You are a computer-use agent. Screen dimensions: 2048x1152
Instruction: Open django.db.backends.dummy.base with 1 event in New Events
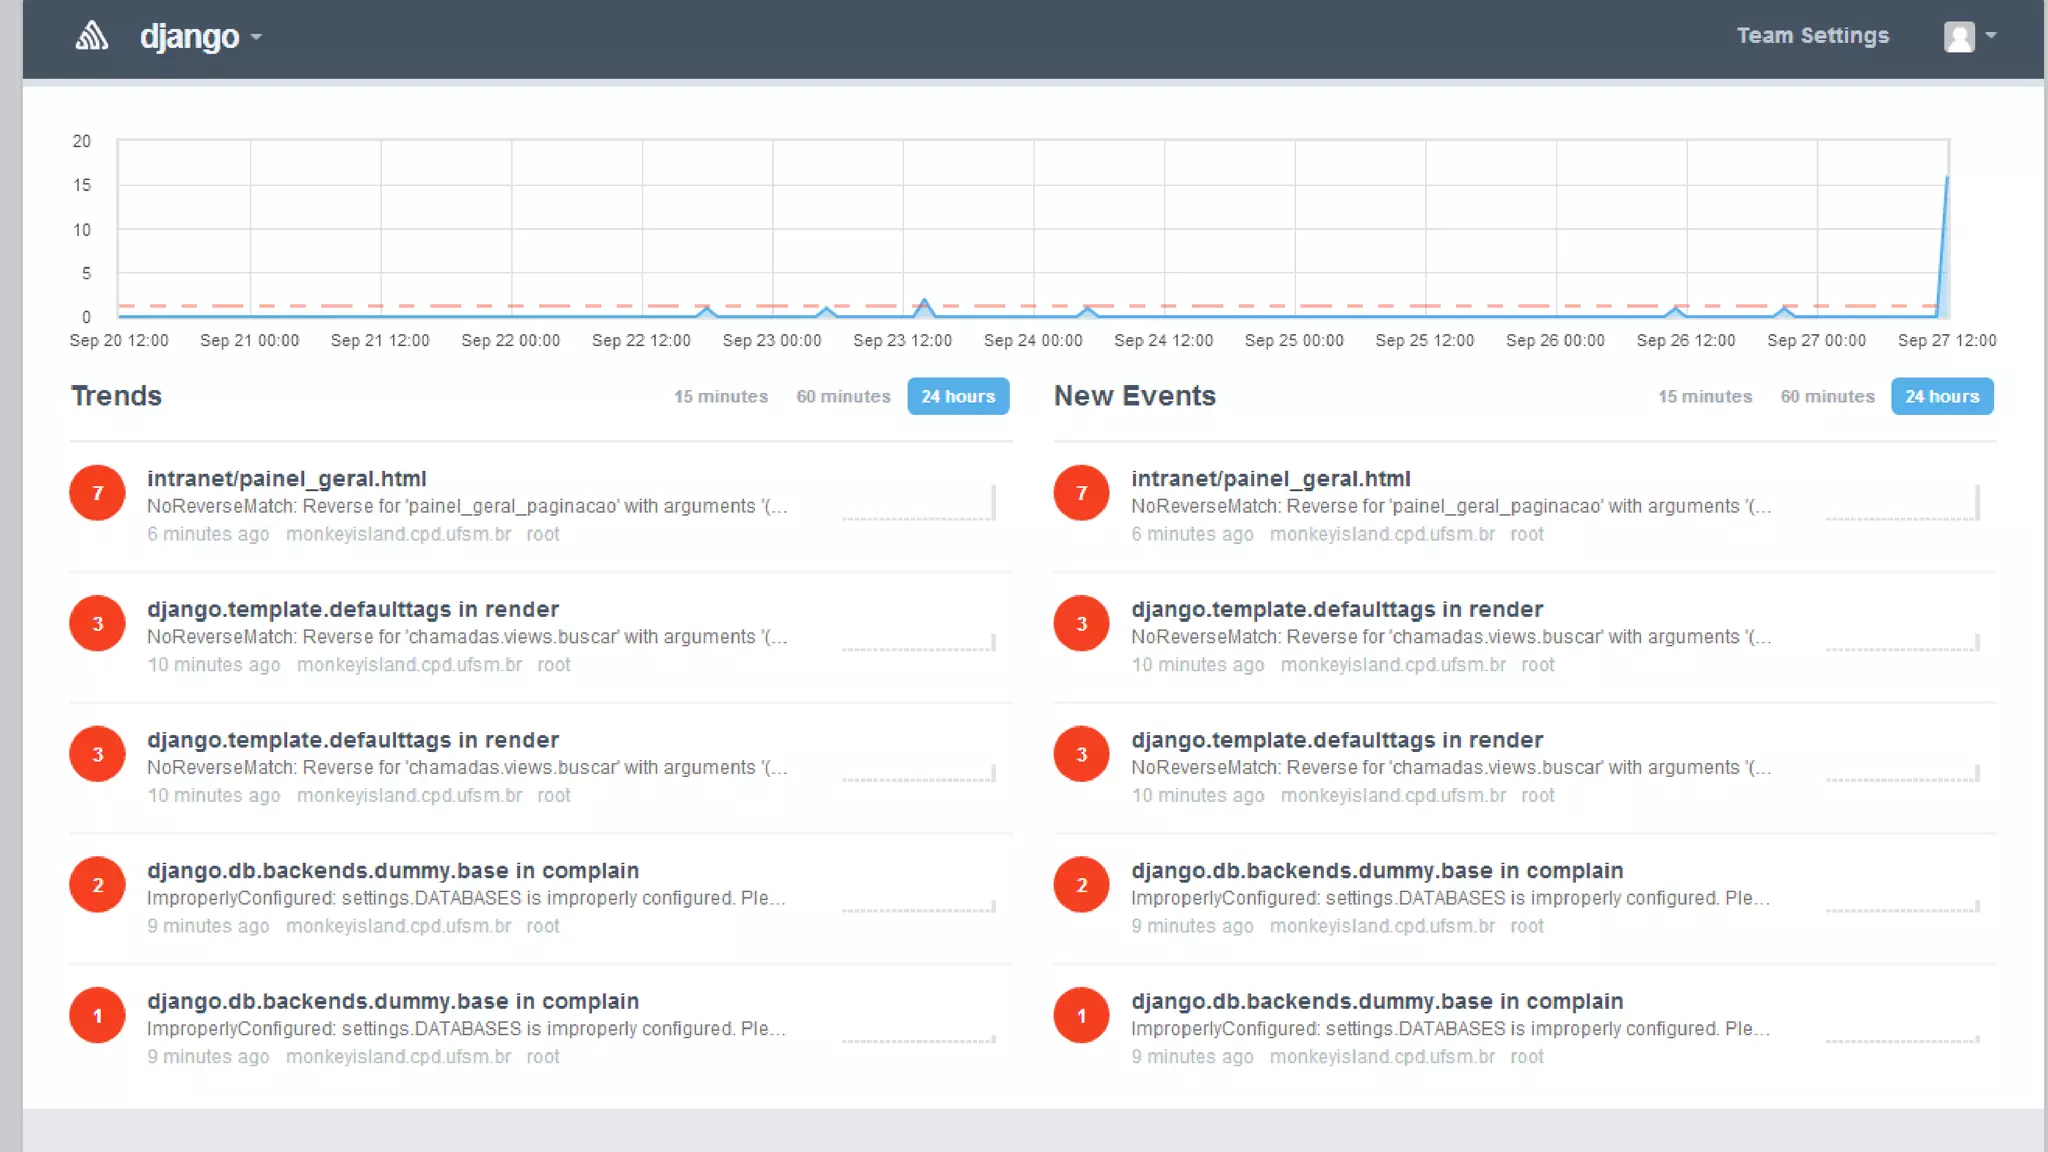1376,1001
